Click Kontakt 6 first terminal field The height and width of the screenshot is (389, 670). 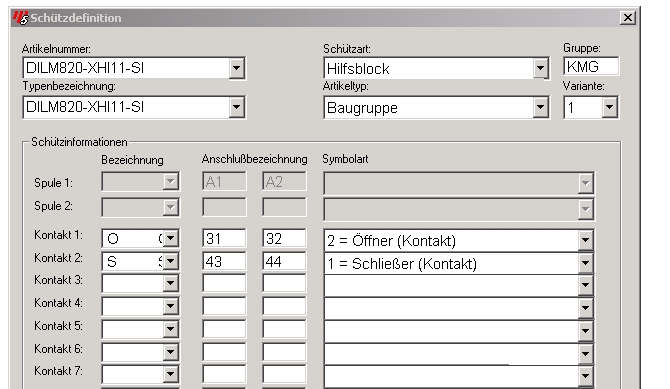pos(224,352)
